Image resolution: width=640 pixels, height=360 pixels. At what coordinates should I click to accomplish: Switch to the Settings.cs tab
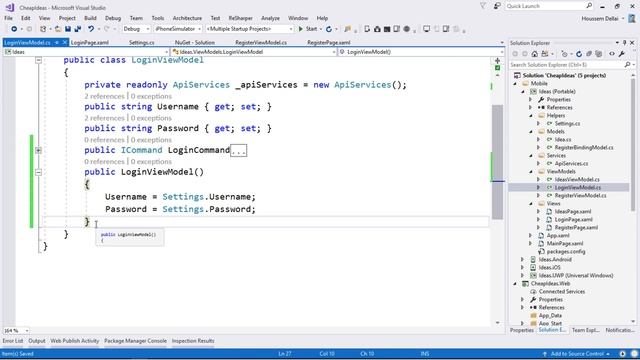click(142, 42)
